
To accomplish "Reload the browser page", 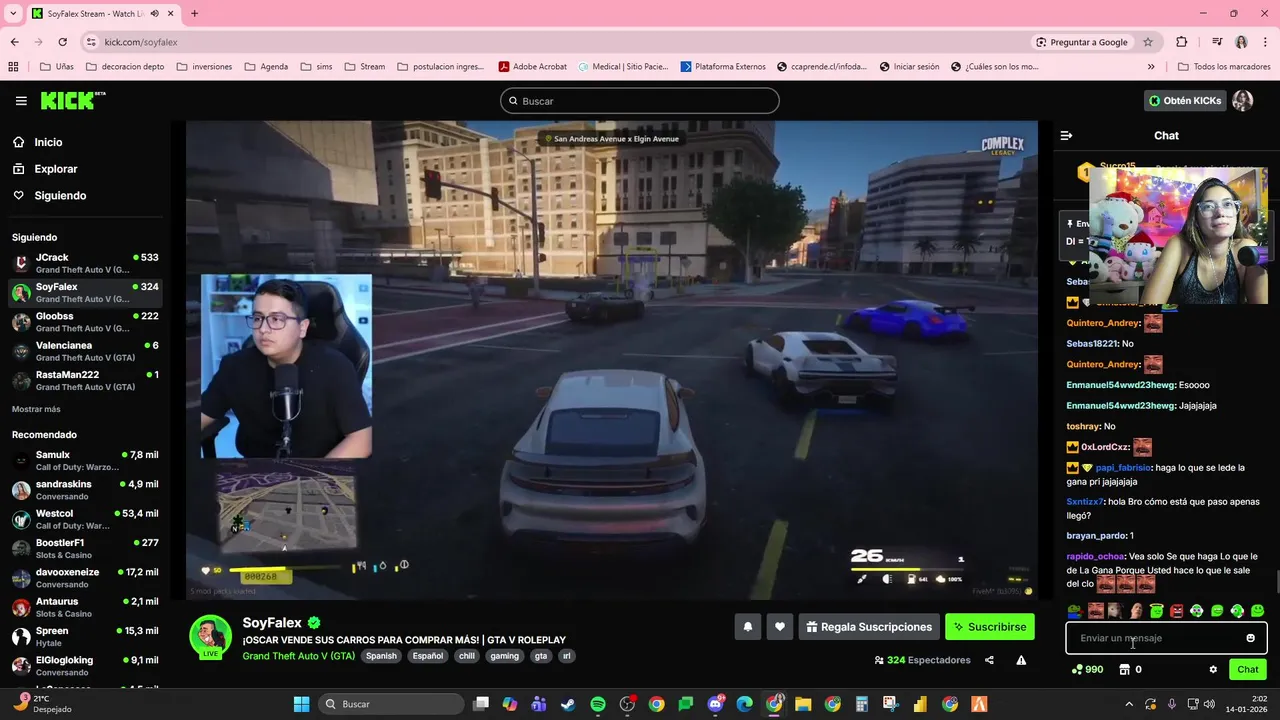I will pyautogui.click(x=62, y=42).
